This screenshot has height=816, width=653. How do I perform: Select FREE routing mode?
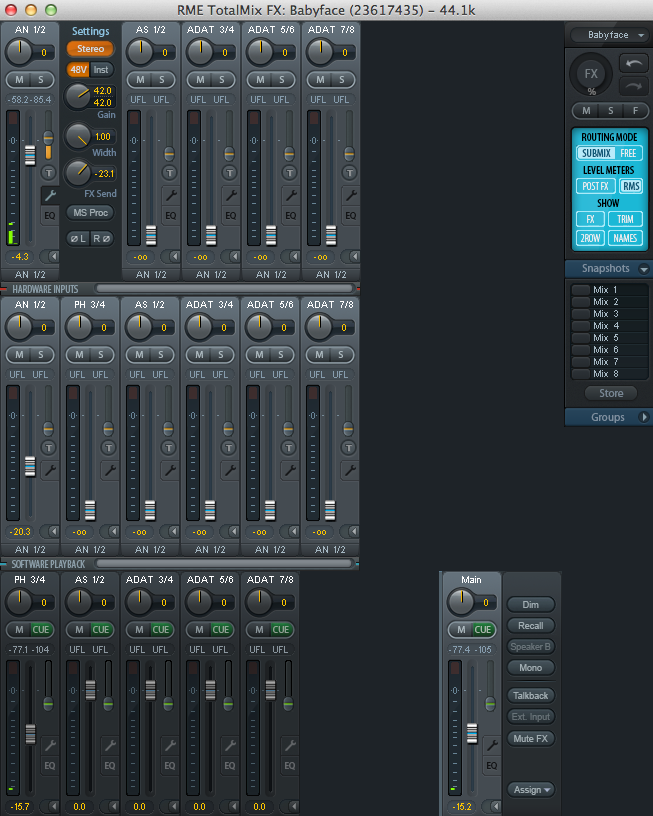[x=628, y=153]
